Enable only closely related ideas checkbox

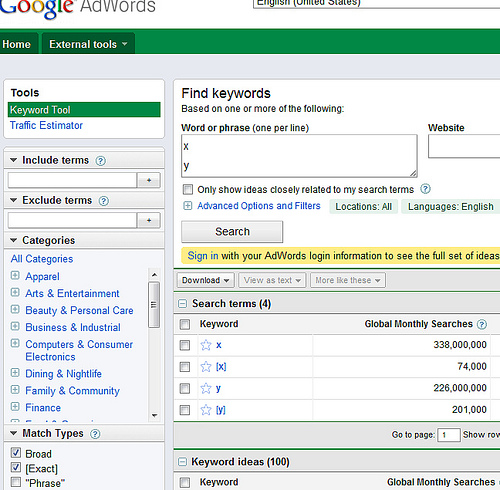[x=188, y=189]
